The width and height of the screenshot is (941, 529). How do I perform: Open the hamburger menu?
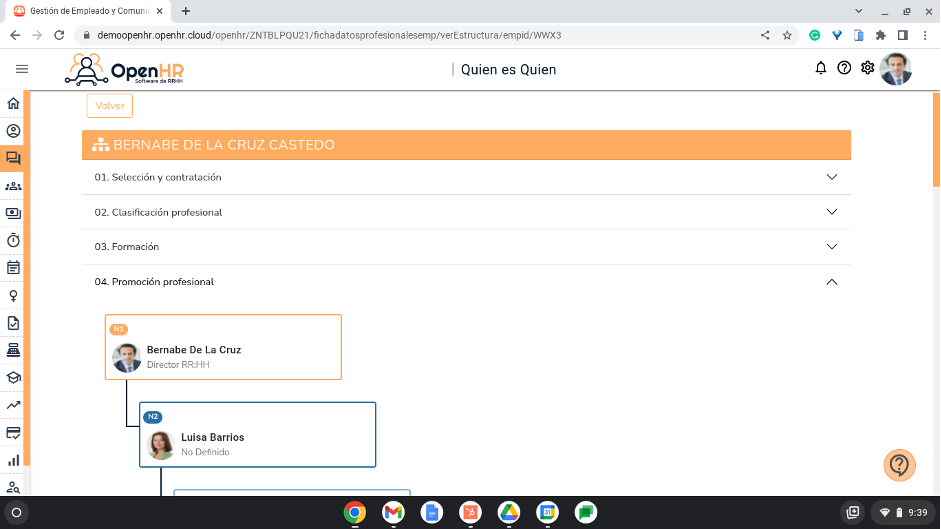click(22, 69)
